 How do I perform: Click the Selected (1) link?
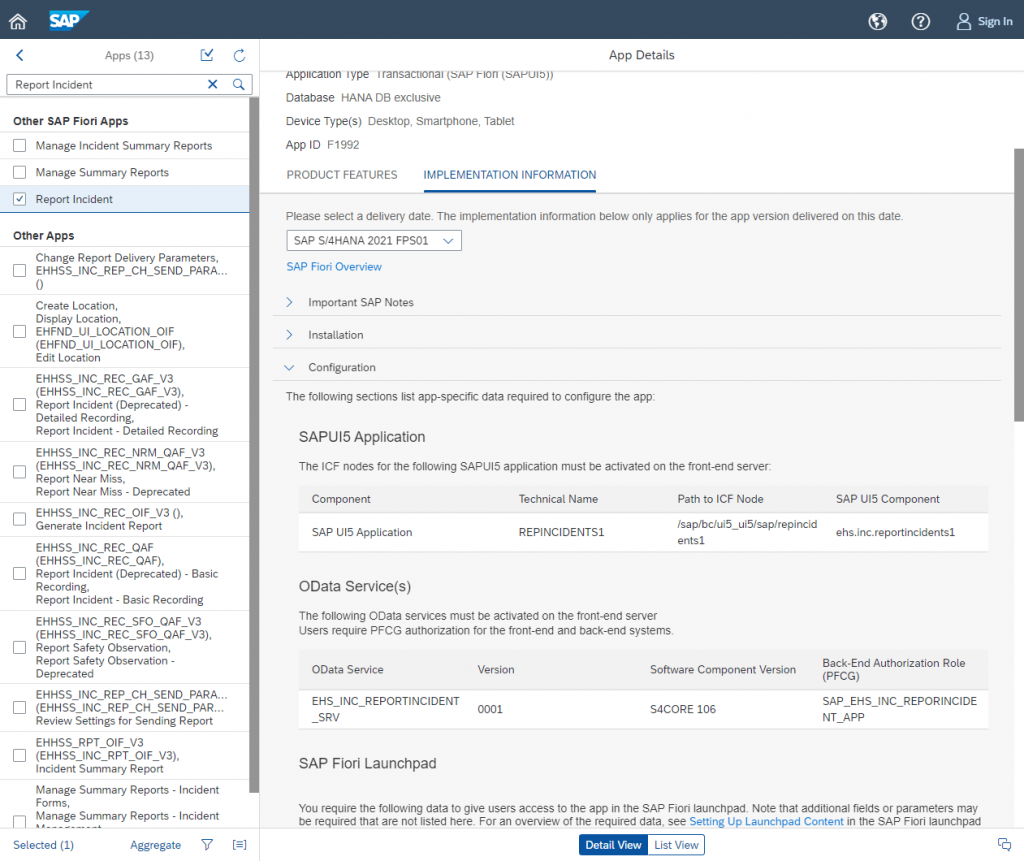pyautogui.click(x=43, y=845)
